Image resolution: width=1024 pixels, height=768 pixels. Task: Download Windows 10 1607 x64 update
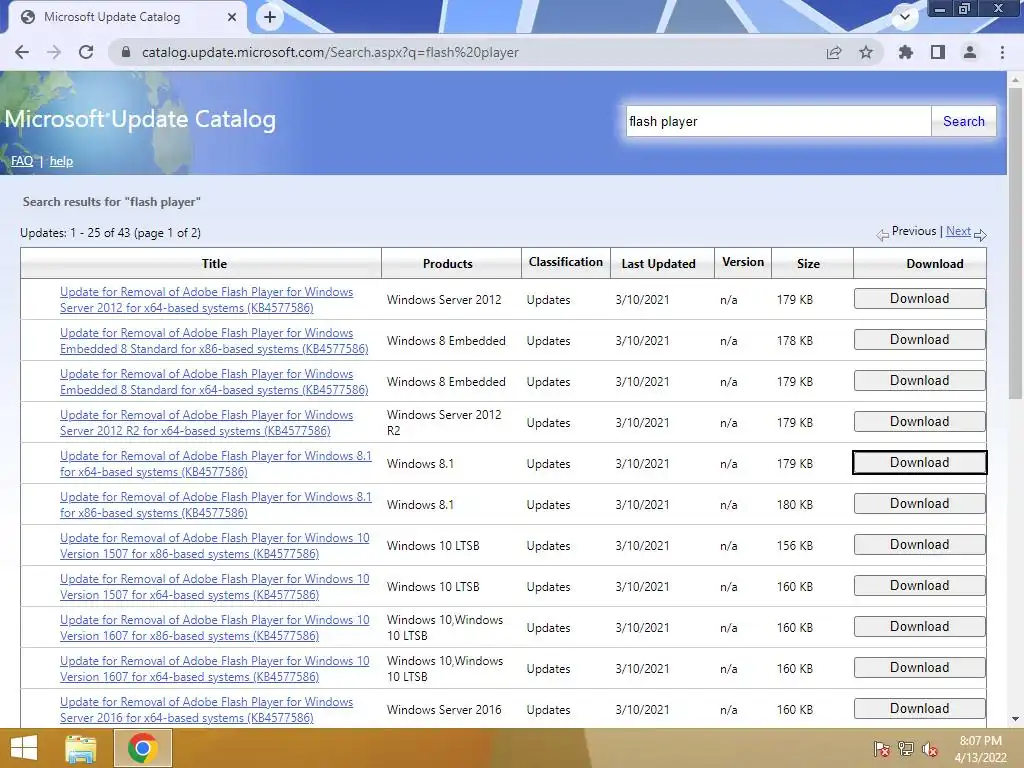[x=920, y=667]
